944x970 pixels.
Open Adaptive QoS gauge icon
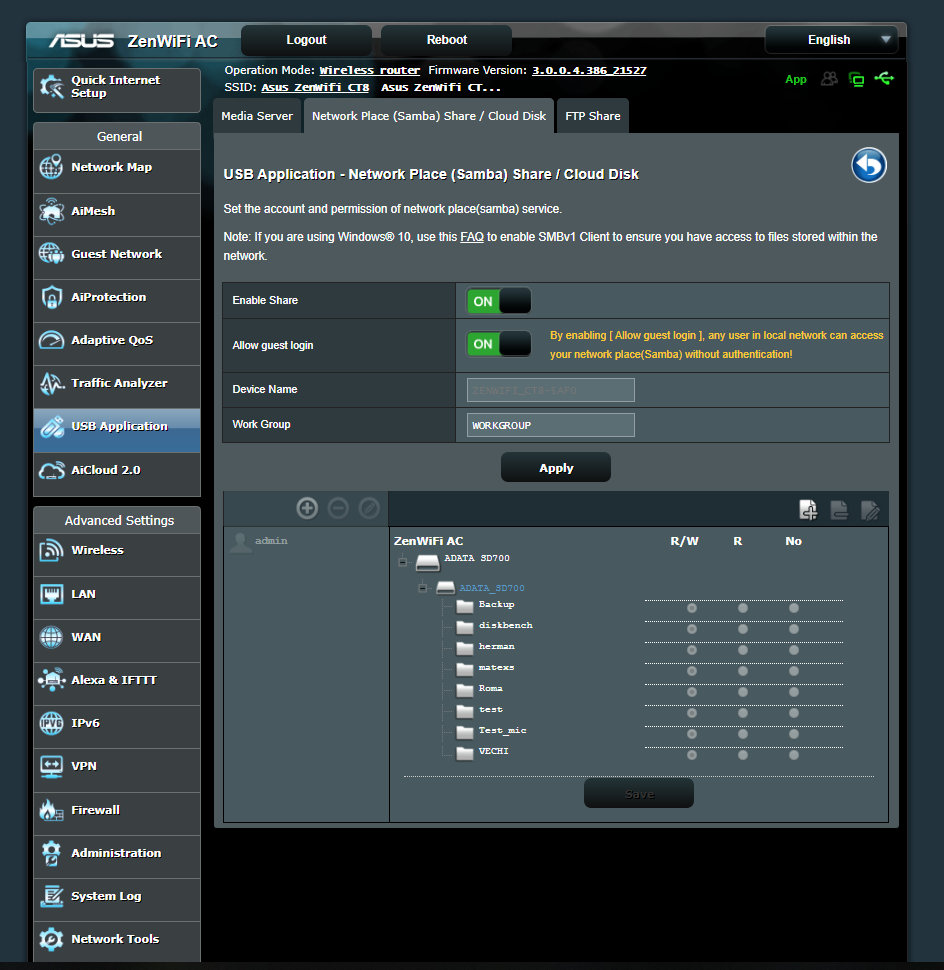51,340
